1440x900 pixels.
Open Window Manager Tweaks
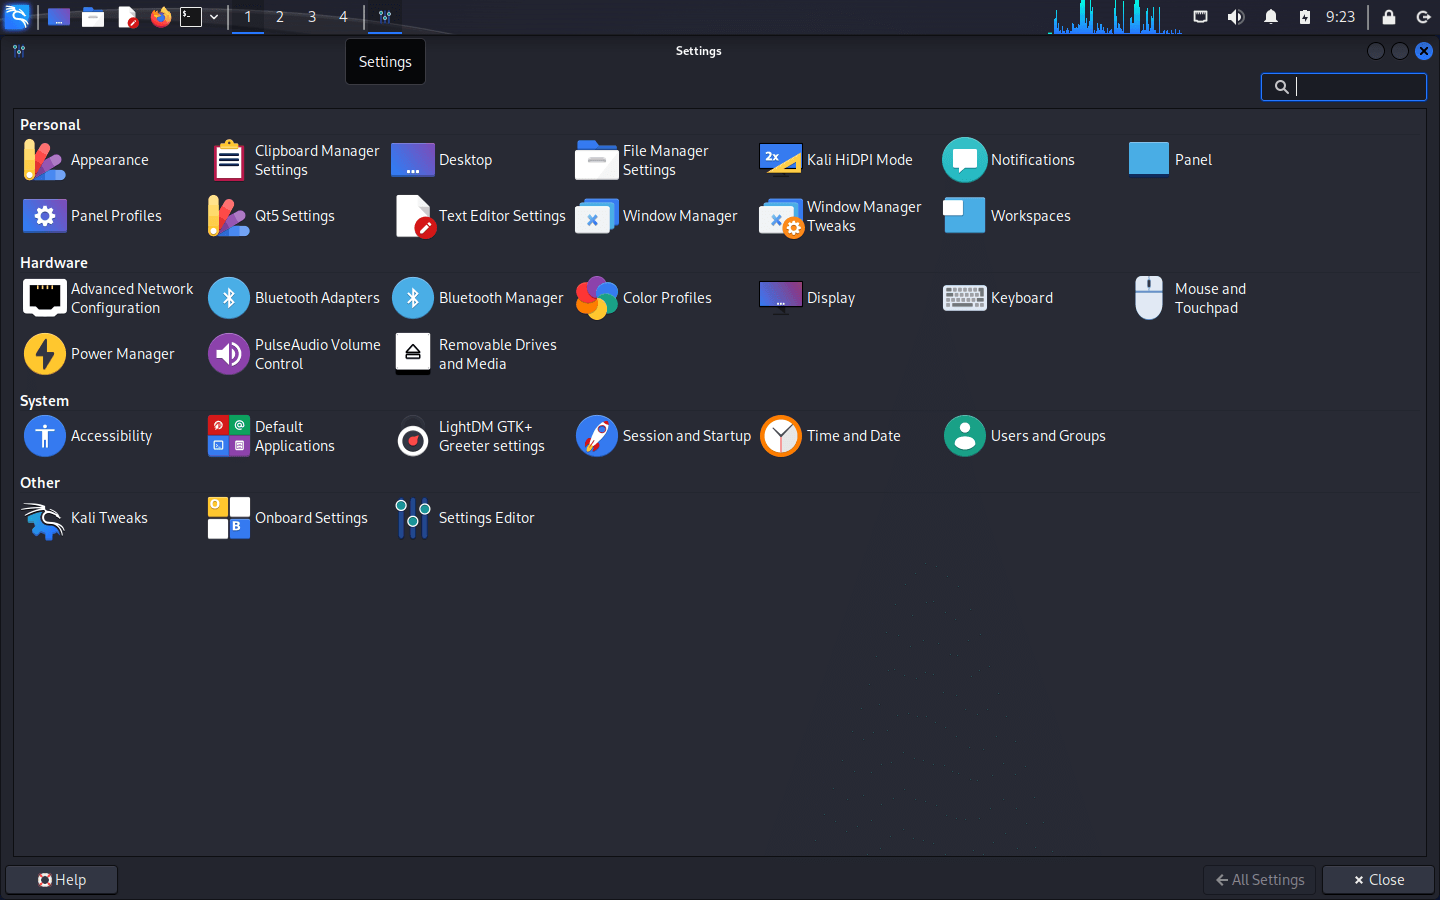coord(841,216)
